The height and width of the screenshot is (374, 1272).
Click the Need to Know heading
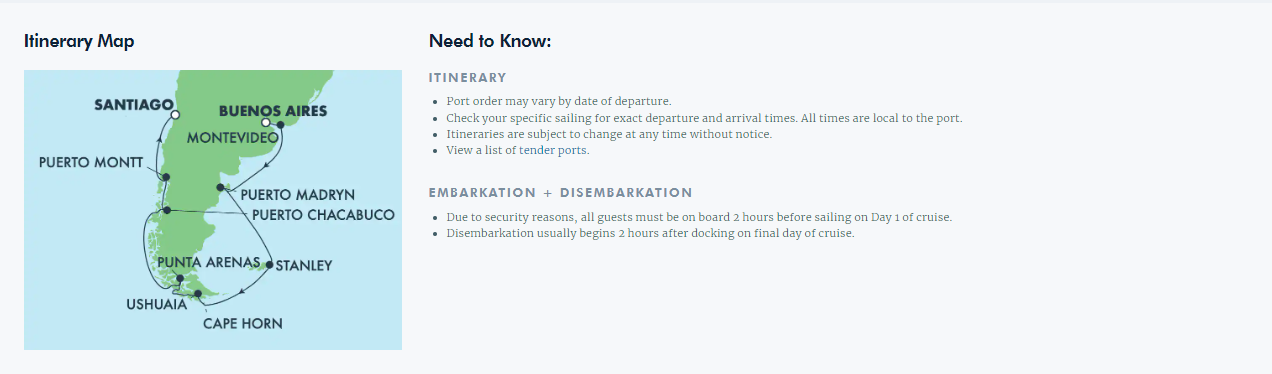490,41
